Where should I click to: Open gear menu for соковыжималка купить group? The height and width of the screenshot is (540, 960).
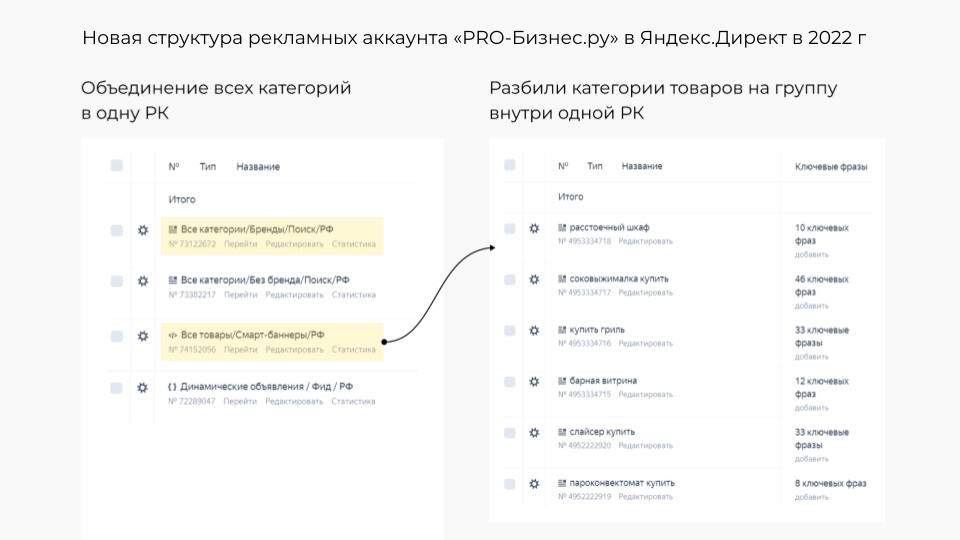534,279
